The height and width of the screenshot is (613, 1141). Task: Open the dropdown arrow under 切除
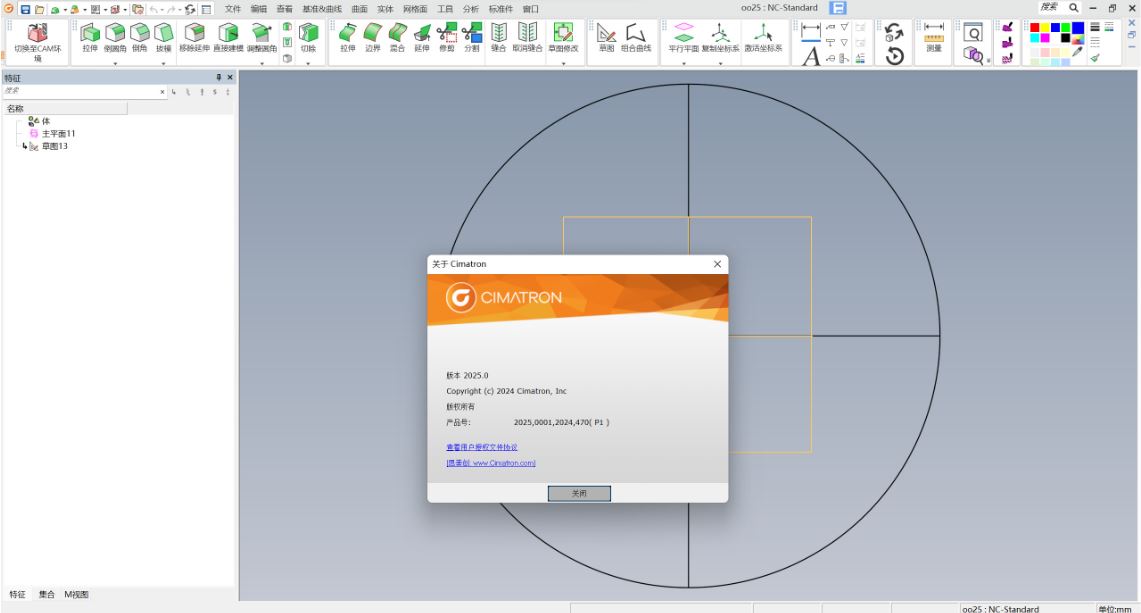(x=308, y=62)
